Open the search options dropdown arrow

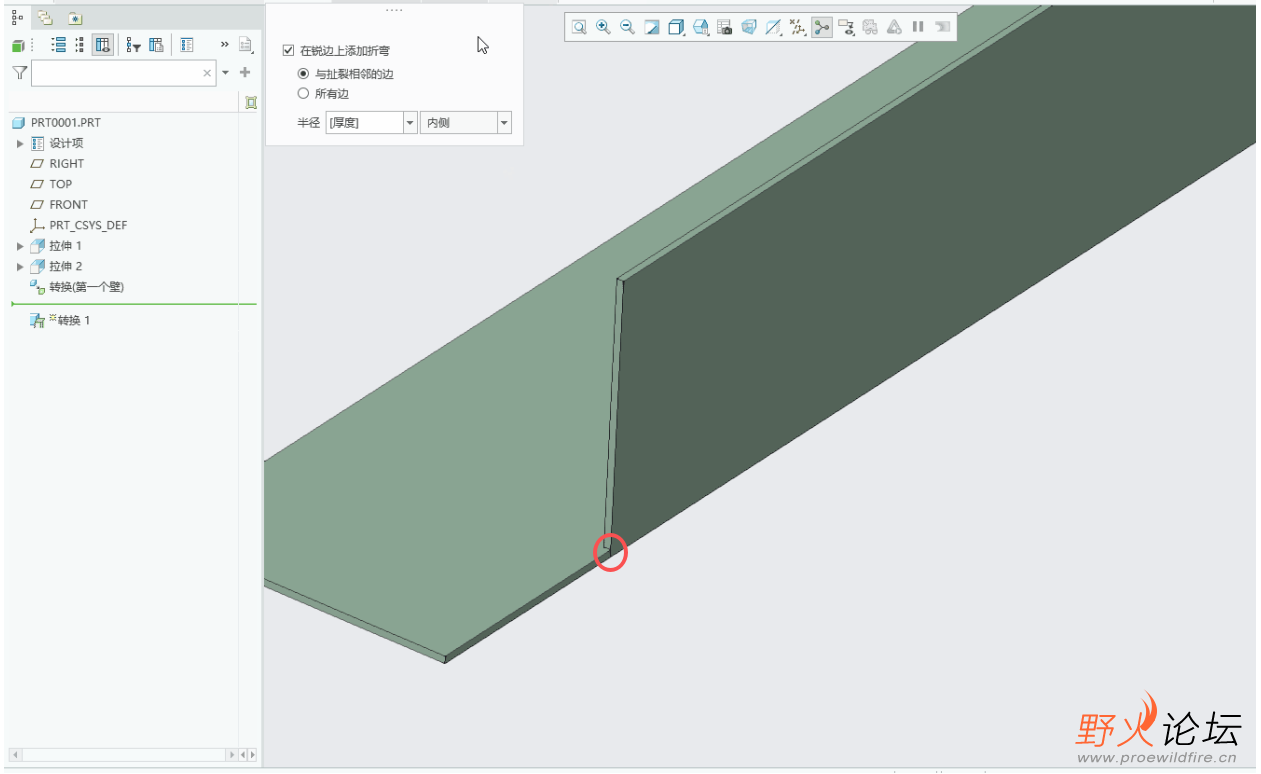[226, 73]
